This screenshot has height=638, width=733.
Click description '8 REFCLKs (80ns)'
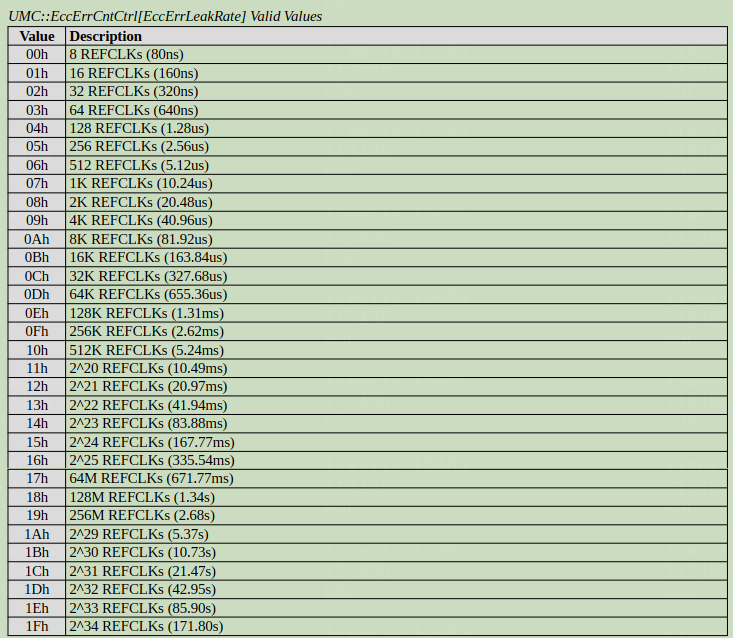(x=126, y=55)
